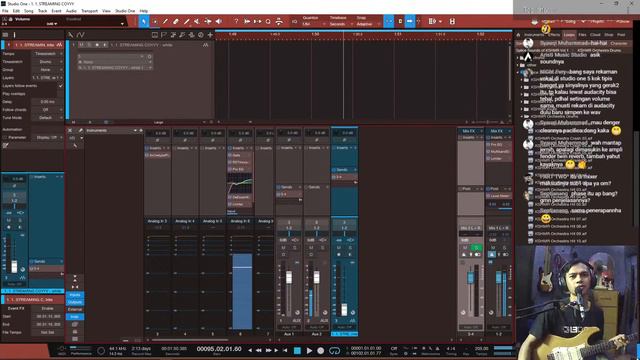640x360 pixels.
Task: Toggle Autoscroll button in the toolbar
Action: [410, 21]
